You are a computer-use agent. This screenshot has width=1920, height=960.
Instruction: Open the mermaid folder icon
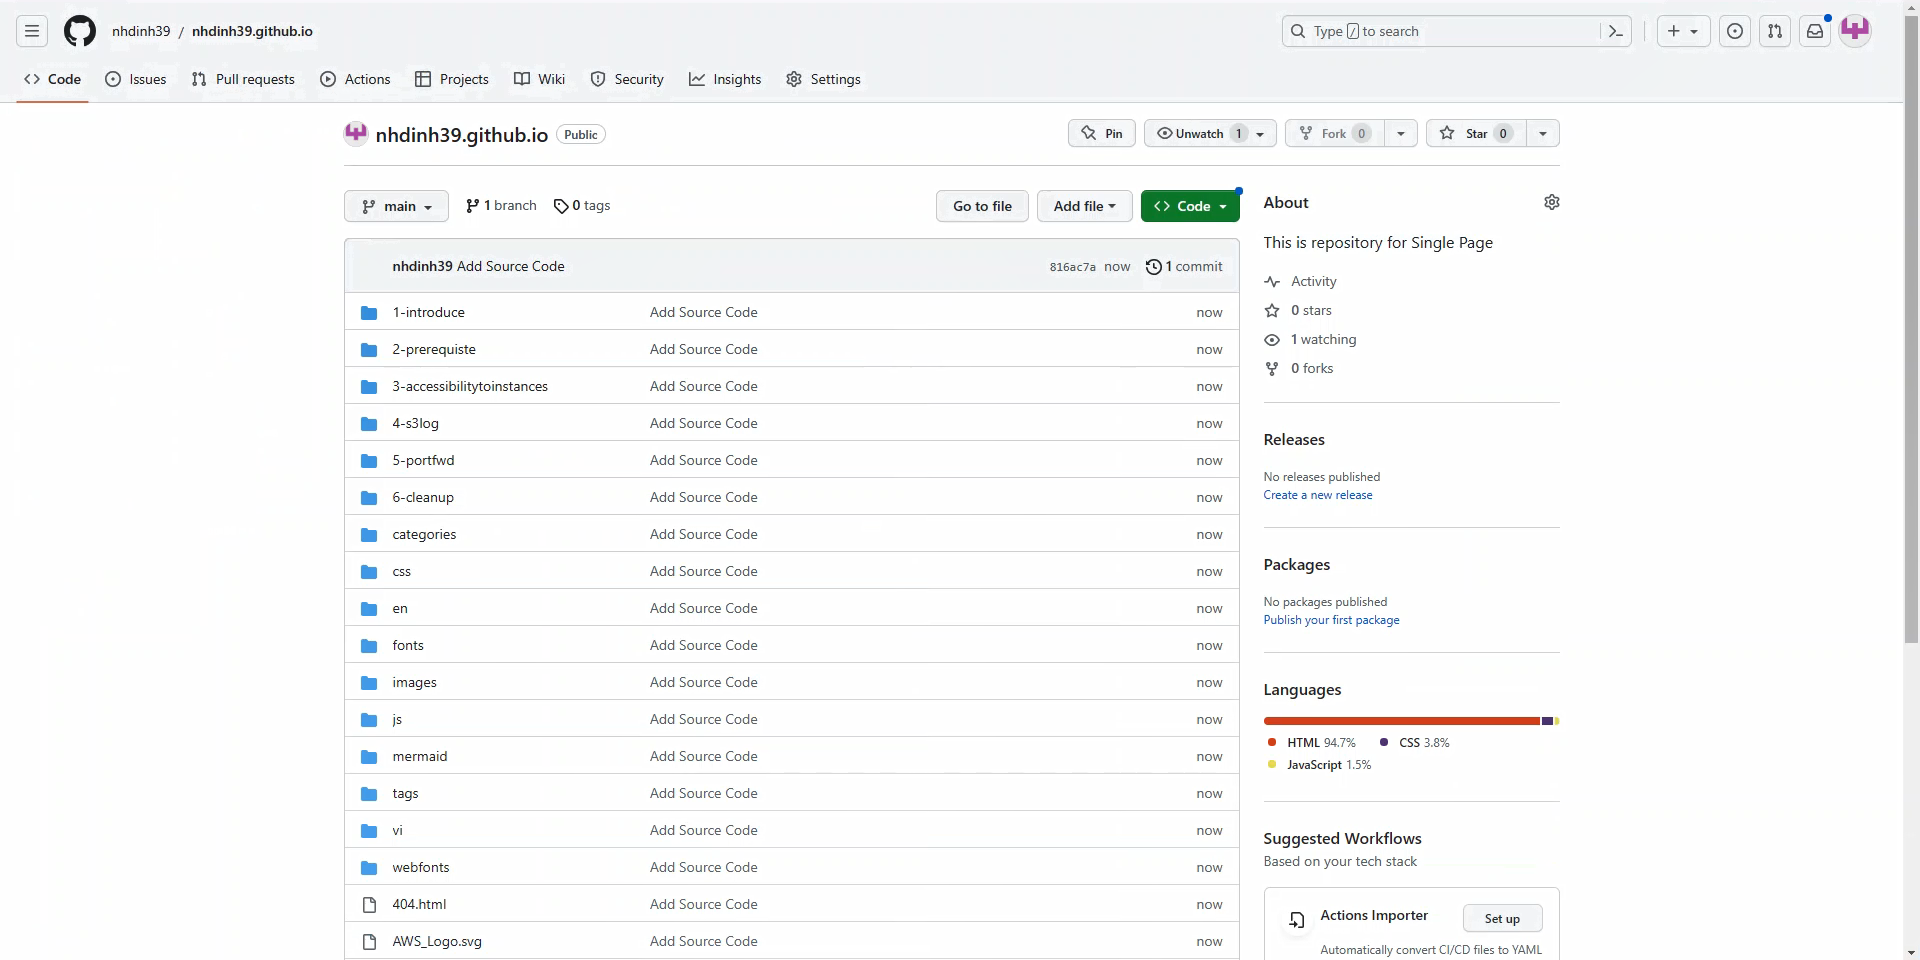tap(369, 756)
